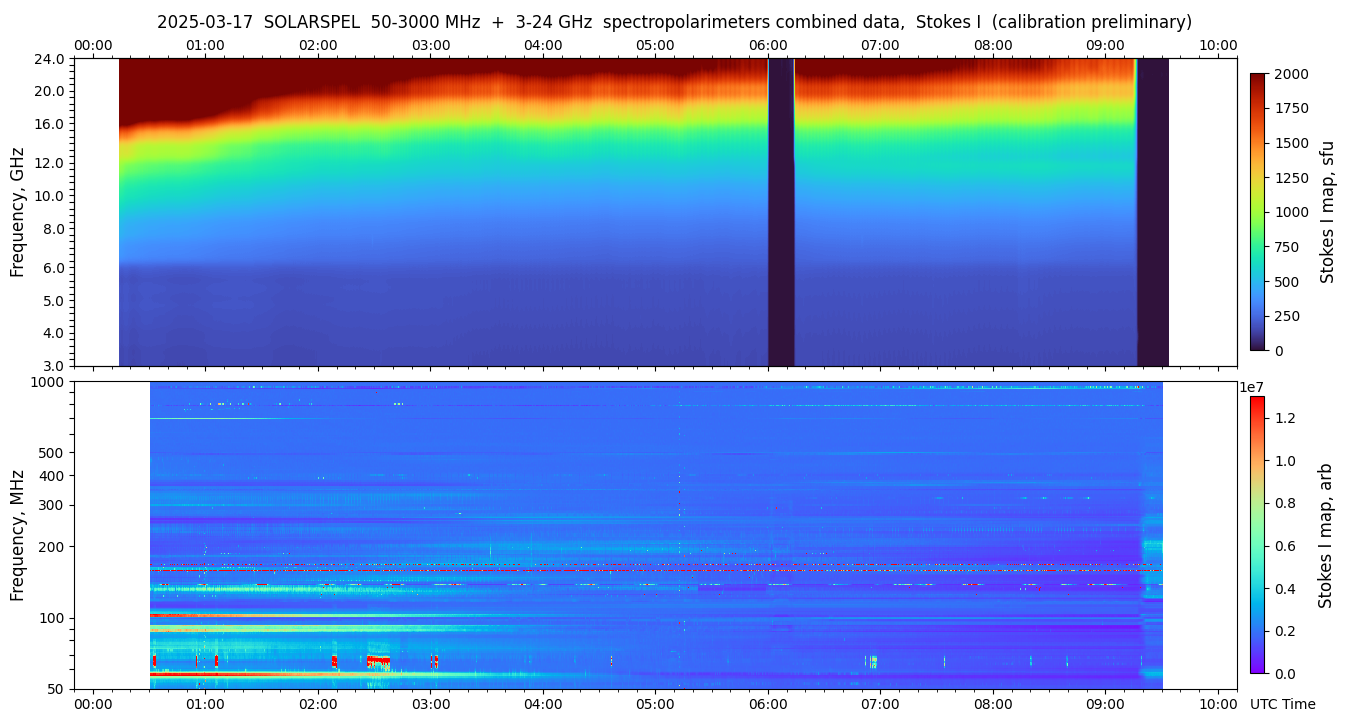This screenshot has height=725, width=1350.
Task: Click the plot title text at top
Action: coord(674,22)
